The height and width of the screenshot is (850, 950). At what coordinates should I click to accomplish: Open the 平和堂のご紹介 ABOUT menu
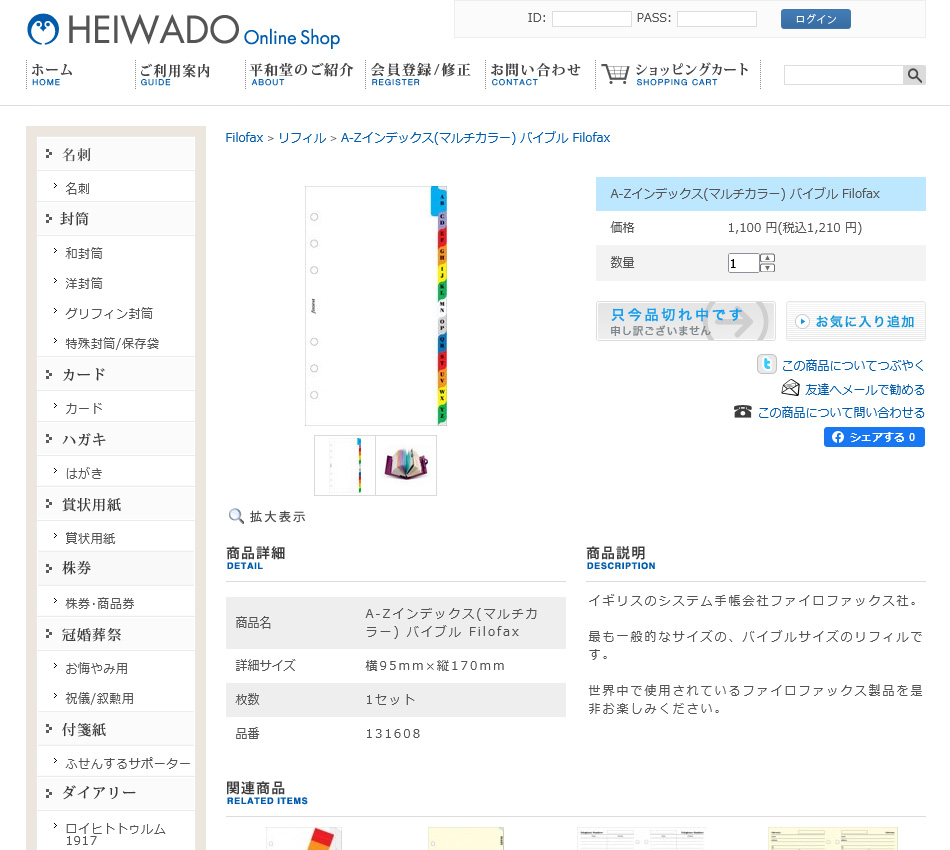(301, 75)
